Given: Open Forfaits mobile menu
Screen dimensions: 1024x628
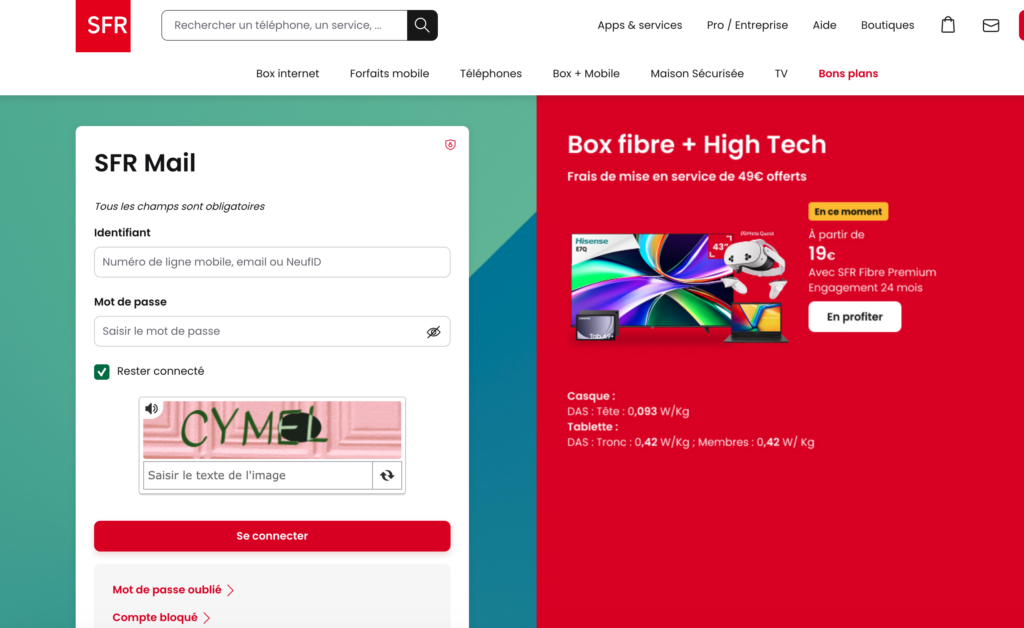Looking at the screenshot, I should [x=389, y=74].
